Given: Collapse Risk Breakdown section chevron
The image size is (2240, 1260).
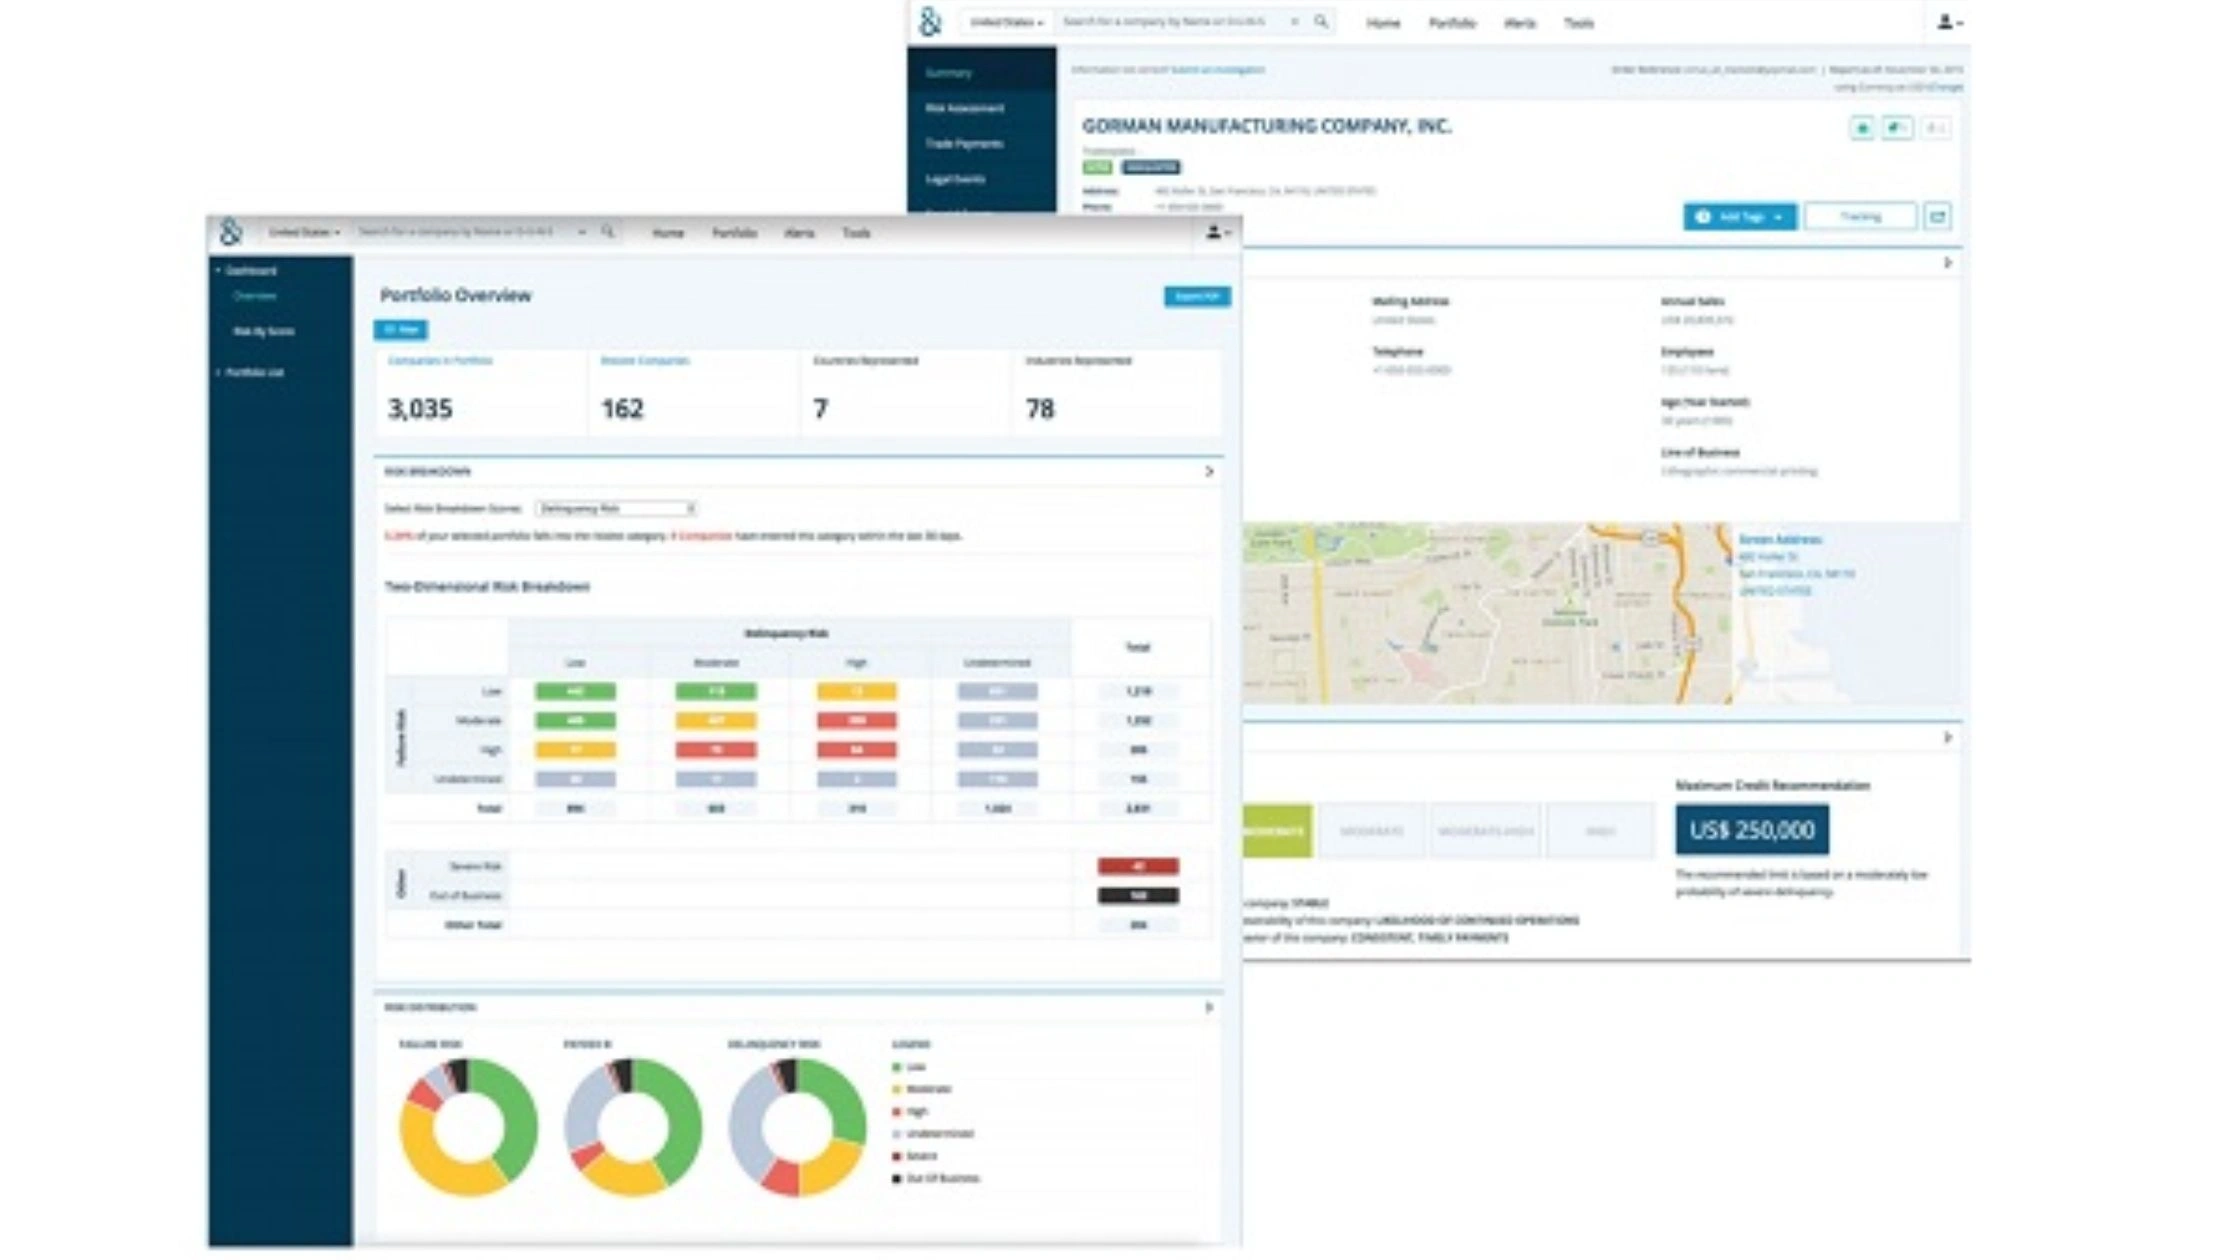Looking at the screenshot, I should pyautogui.click(x=1209, y=471).
